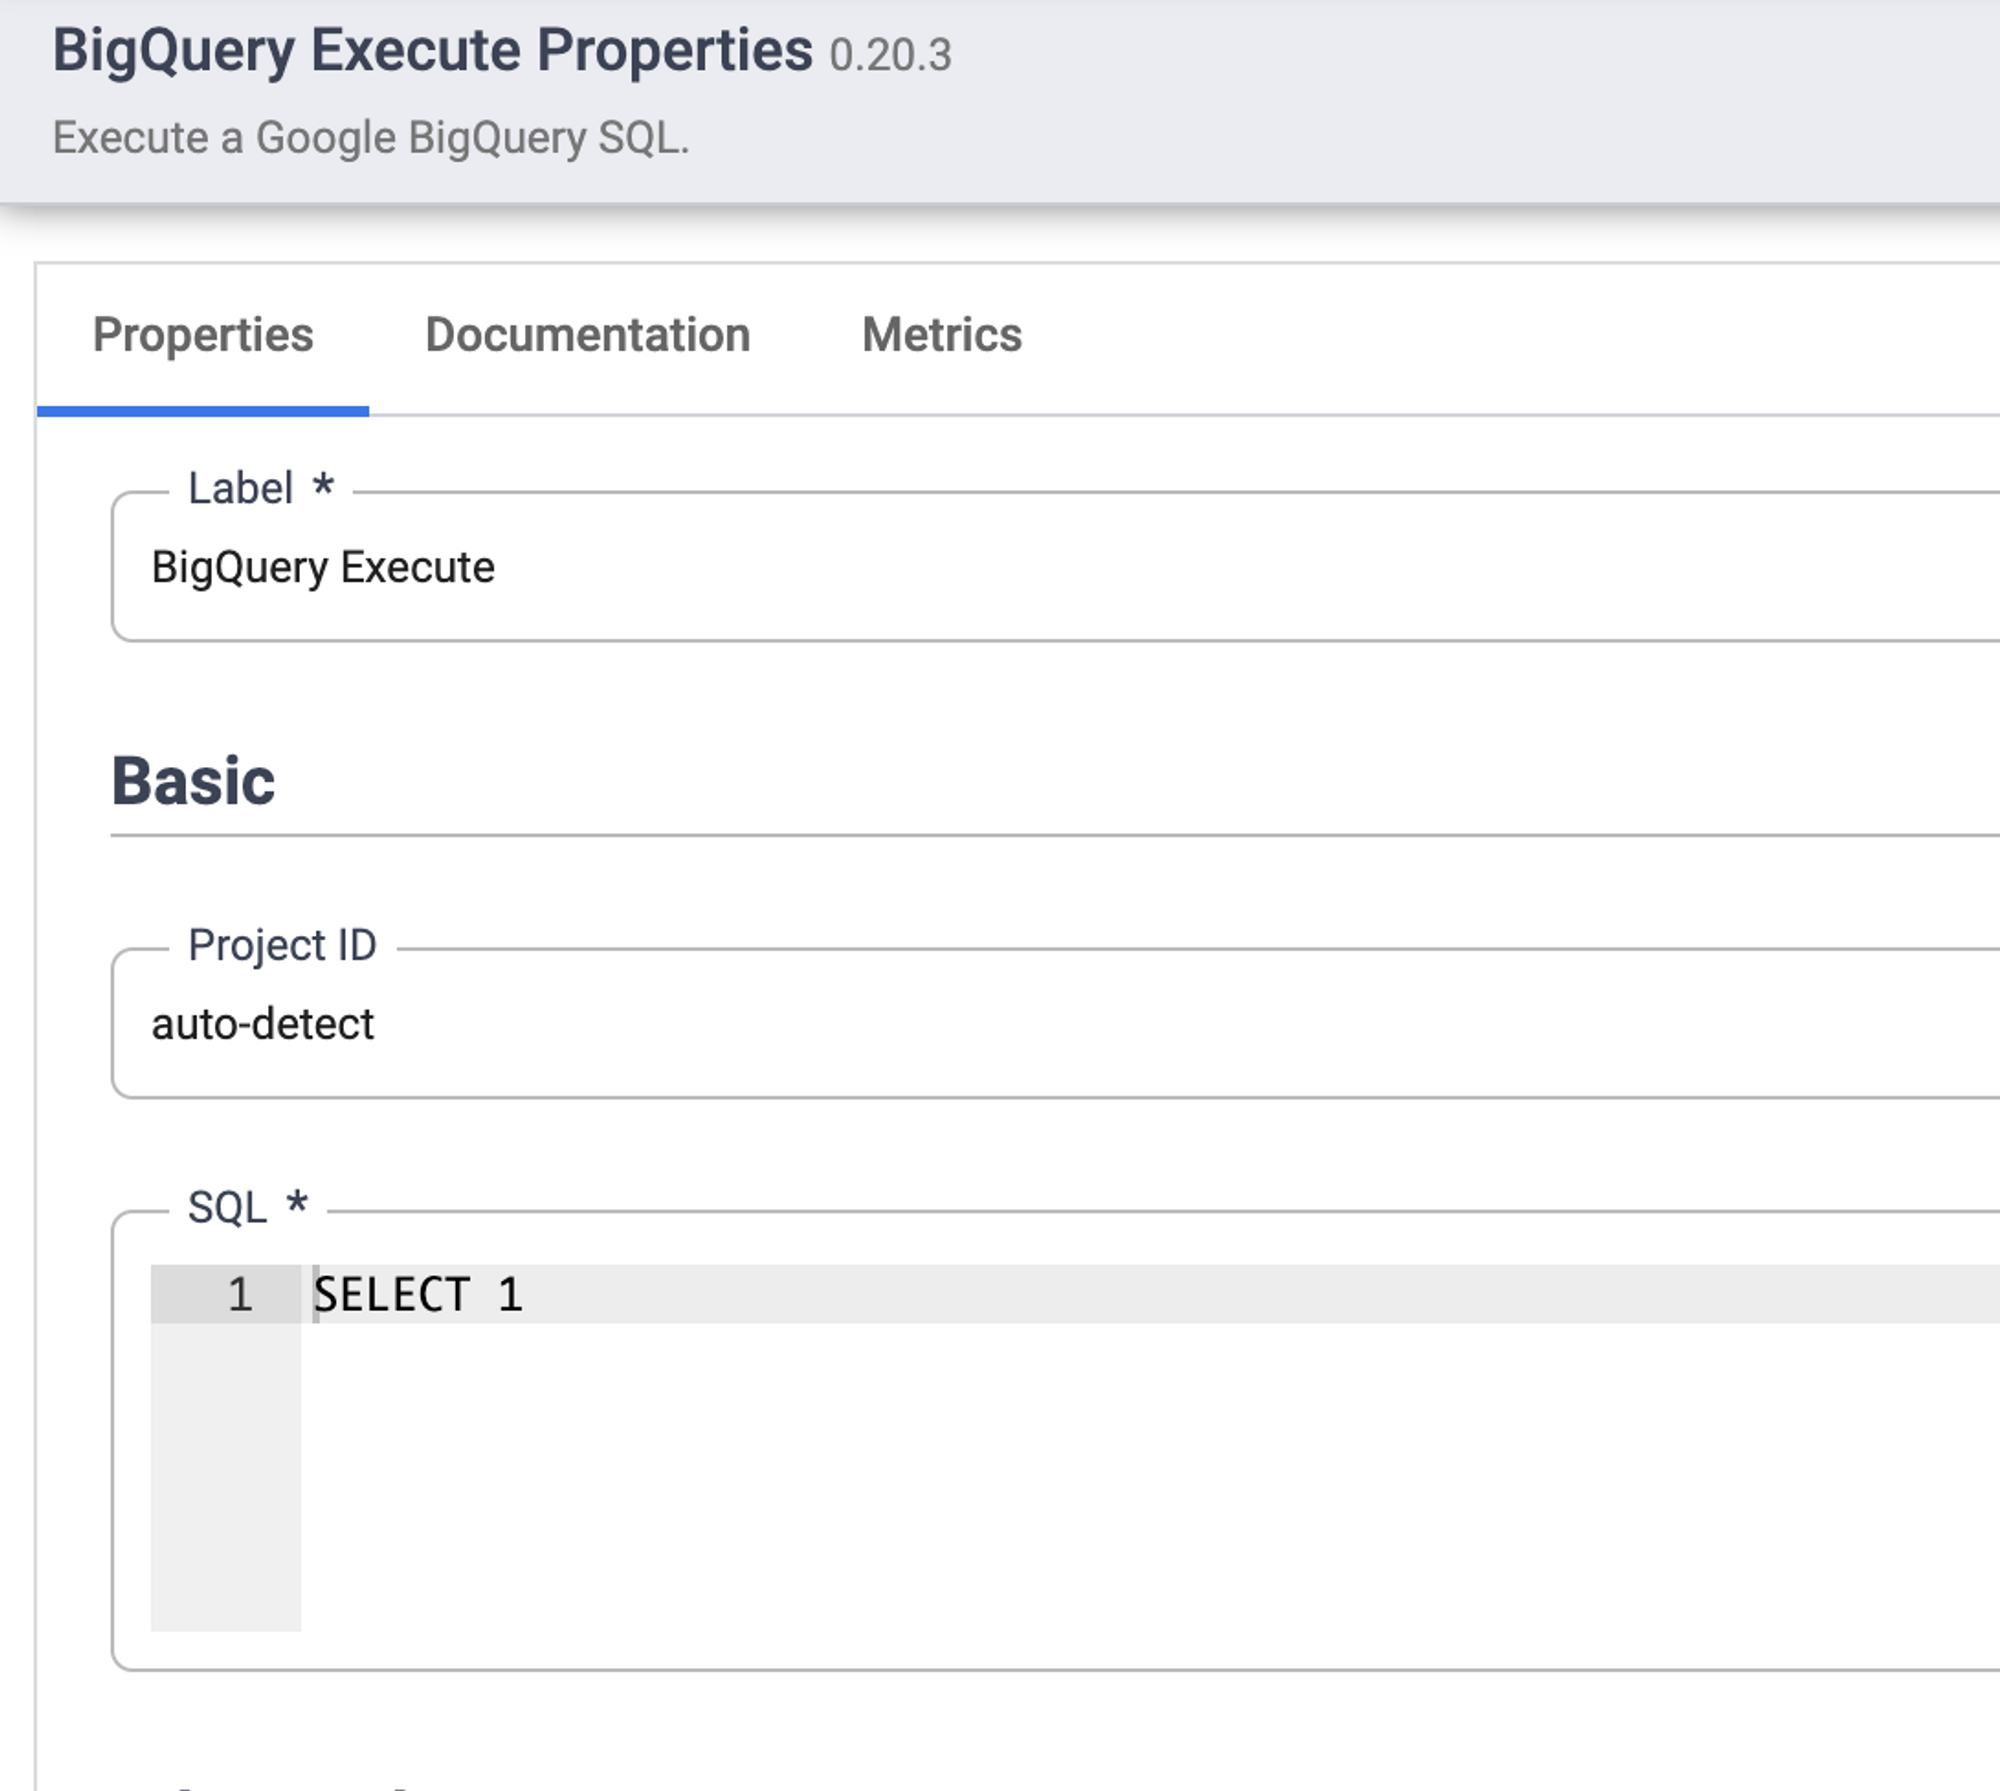The width and height of the screenshot is (2000, 1791).
Task: Click the Label field caption
Action: click(x=241, y=489)
